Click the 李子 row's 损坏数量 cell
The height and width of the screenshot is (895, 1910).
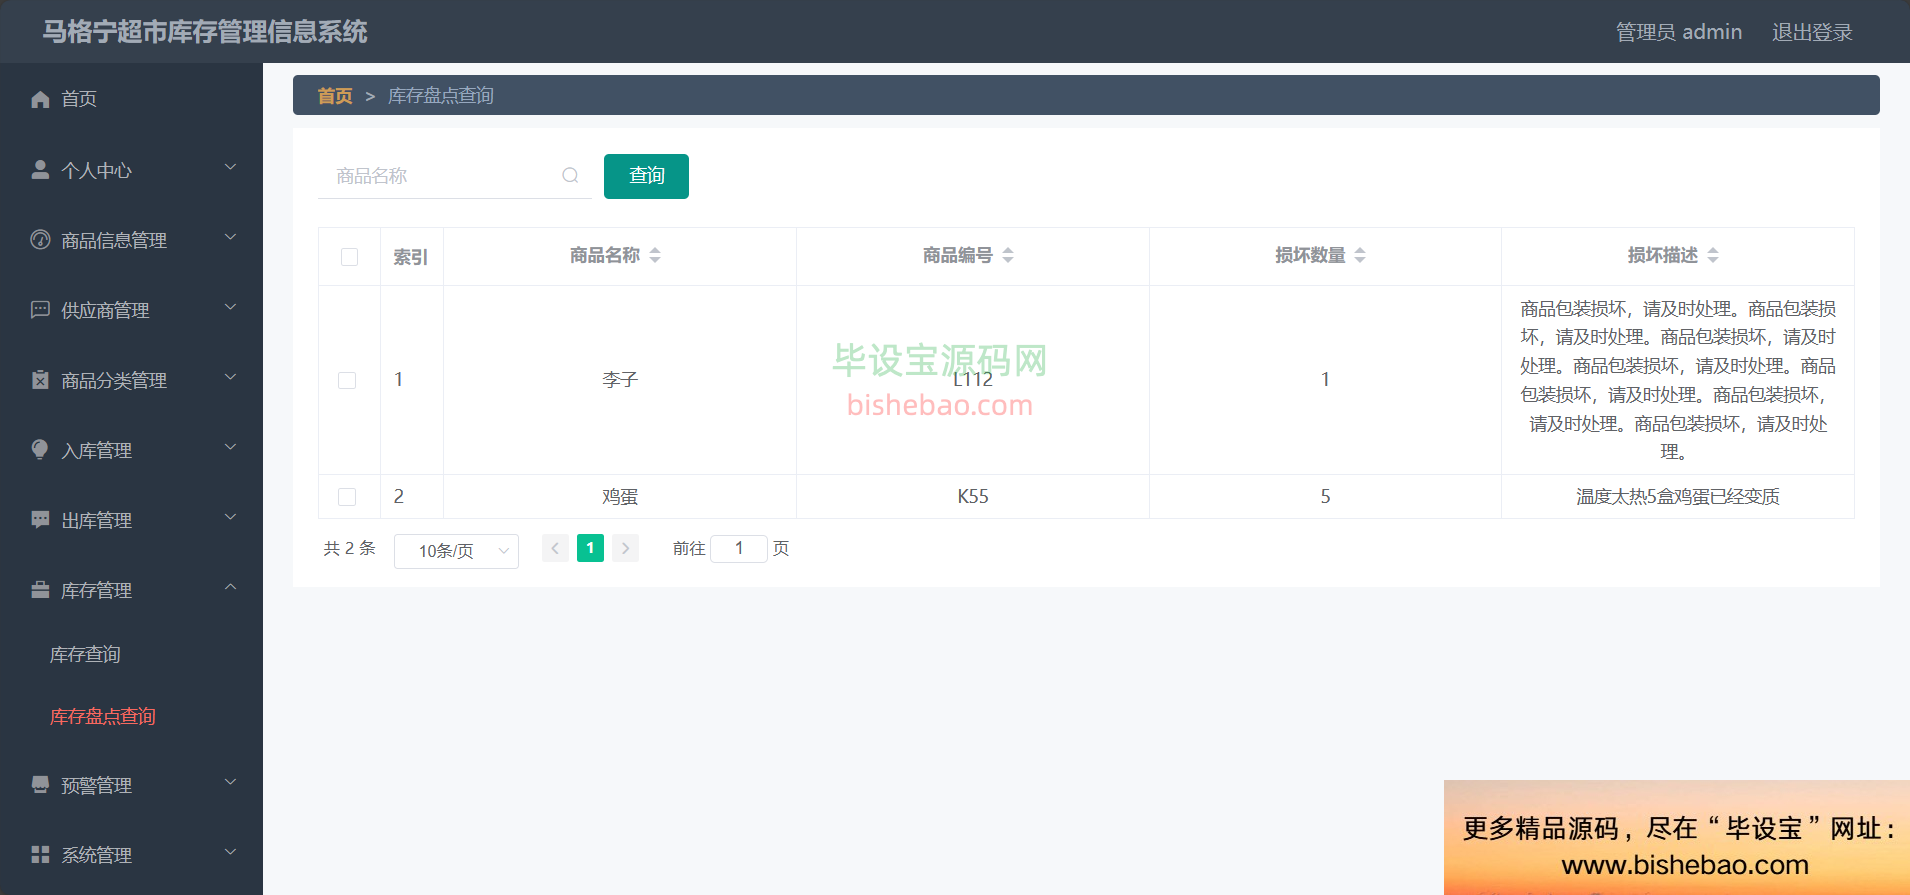coord(1325,380)
